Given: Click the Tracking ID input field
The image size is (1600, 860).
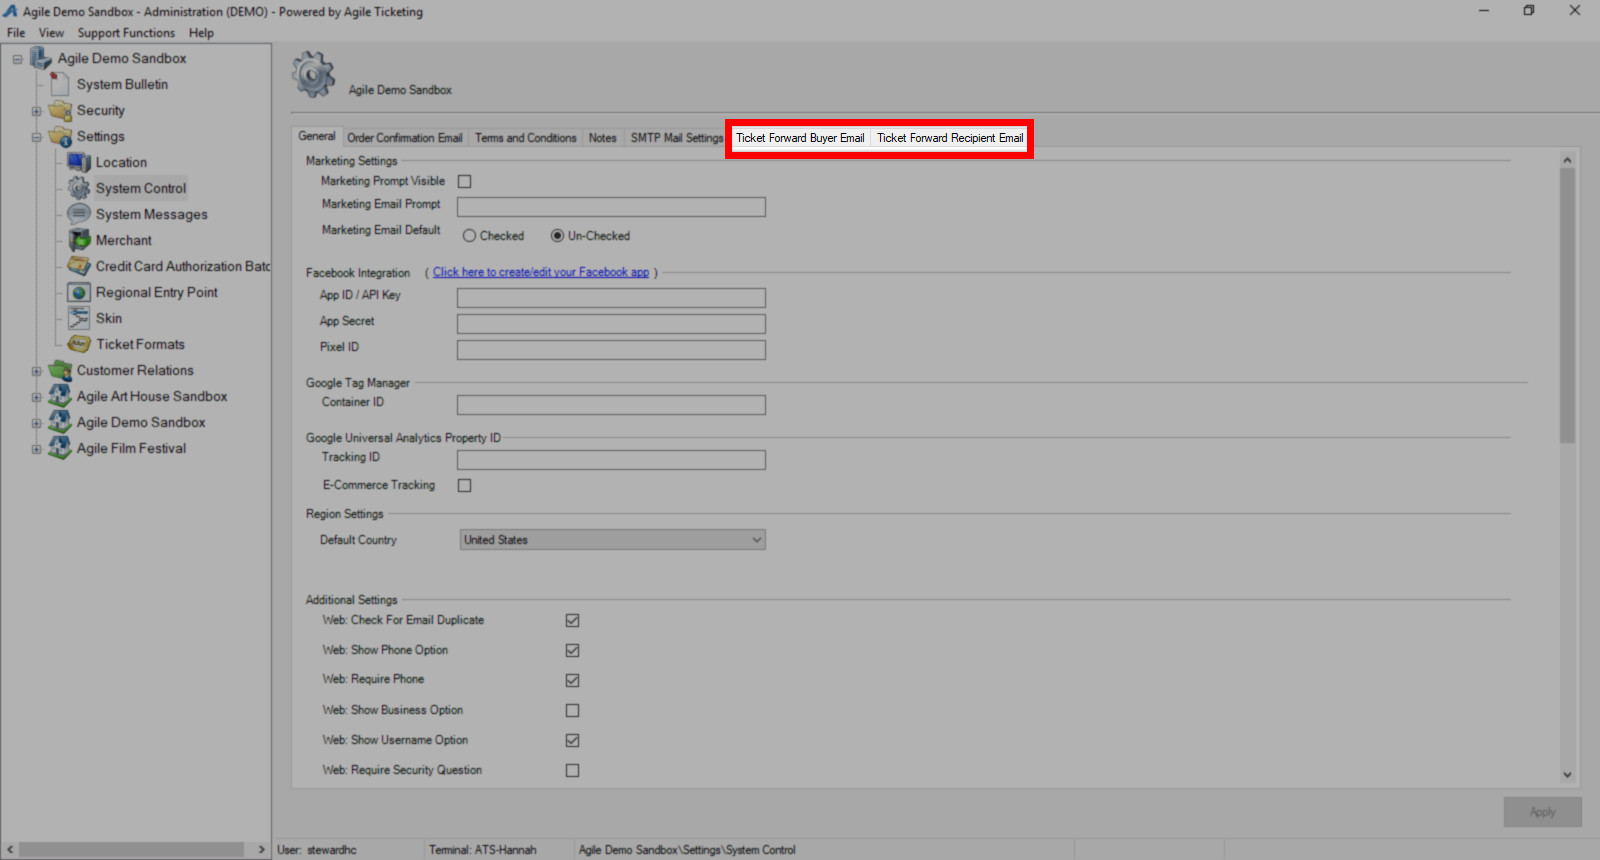Looking at the screenshot, I should [x=611, y=460].
